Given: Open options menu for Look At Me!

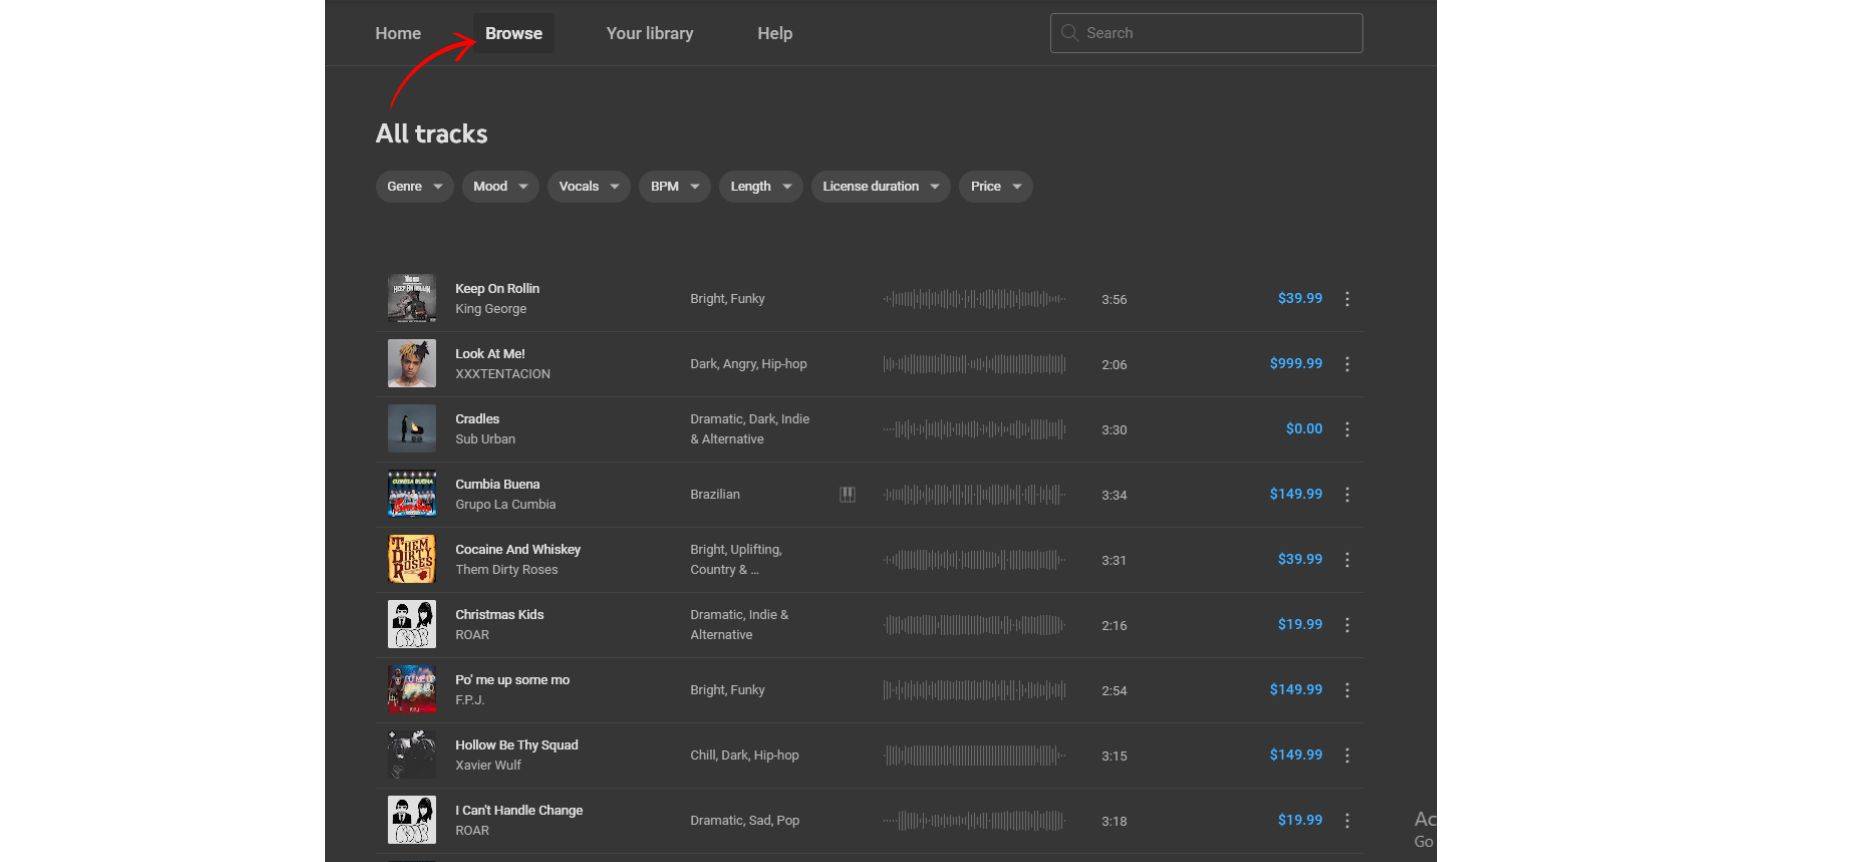Looking at the screenshot, I should click(1347, 364).
